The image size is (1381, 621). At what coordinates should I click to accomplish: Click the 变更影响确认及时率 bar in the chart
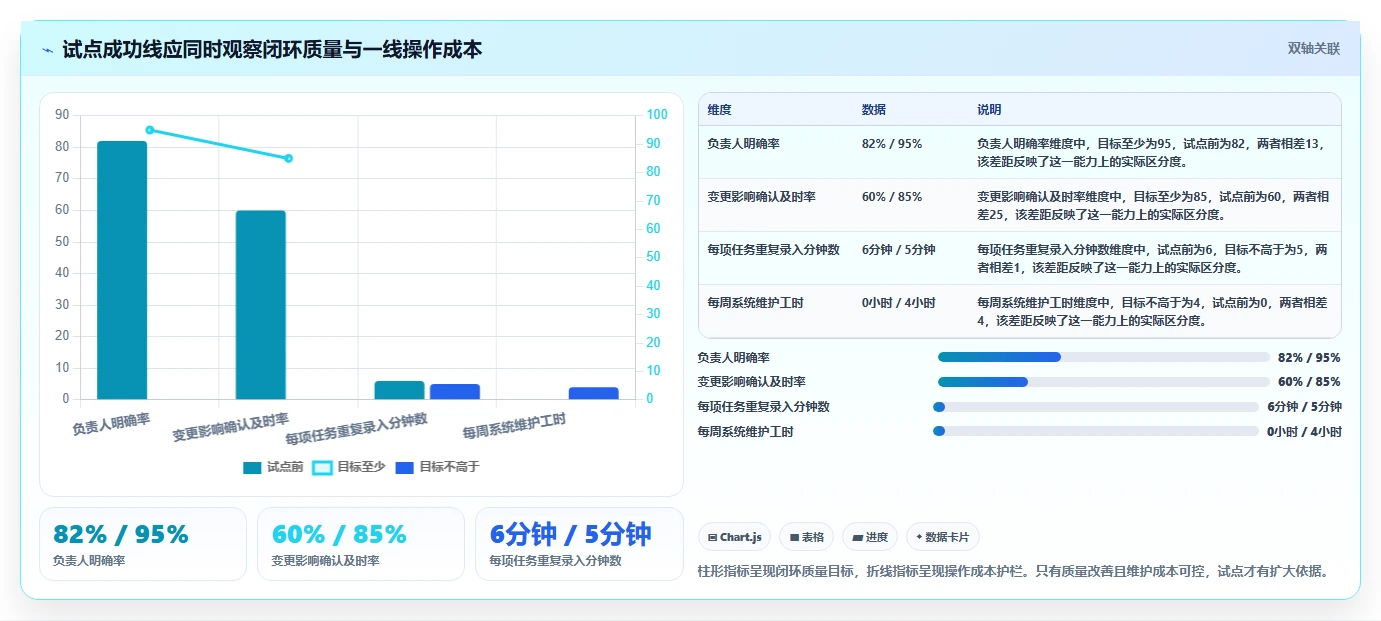[261, 305]
